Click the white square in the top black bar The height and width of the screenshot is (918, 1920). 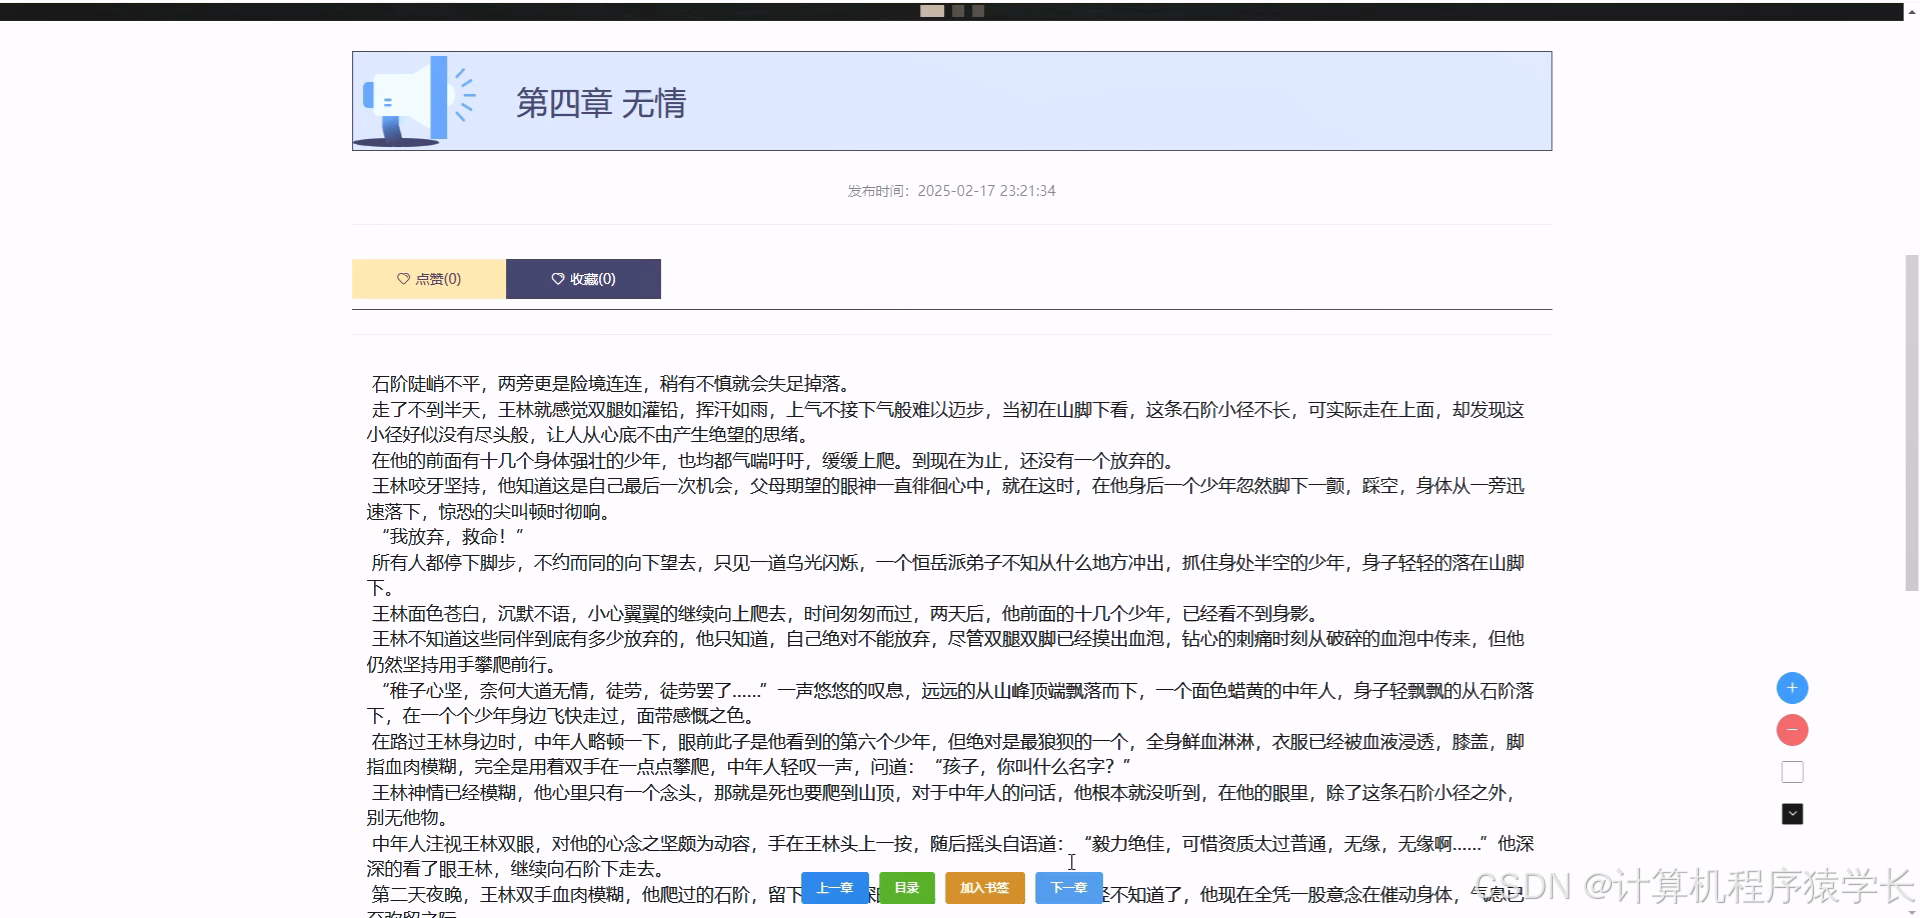click(x=932, y=10)
